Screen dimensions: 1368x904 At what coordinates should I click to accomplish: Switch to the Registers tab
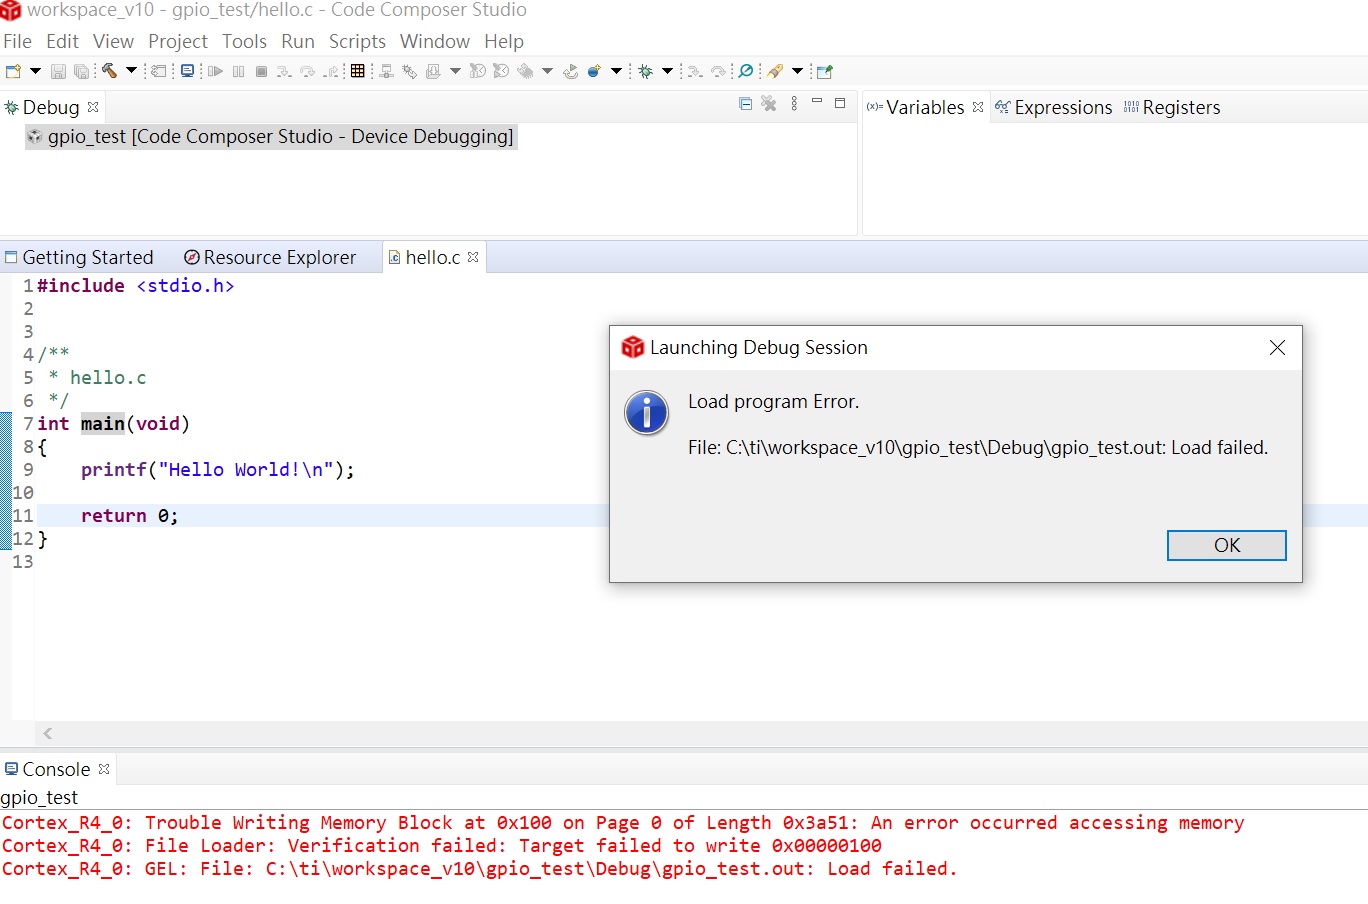tap(1172, 107)
